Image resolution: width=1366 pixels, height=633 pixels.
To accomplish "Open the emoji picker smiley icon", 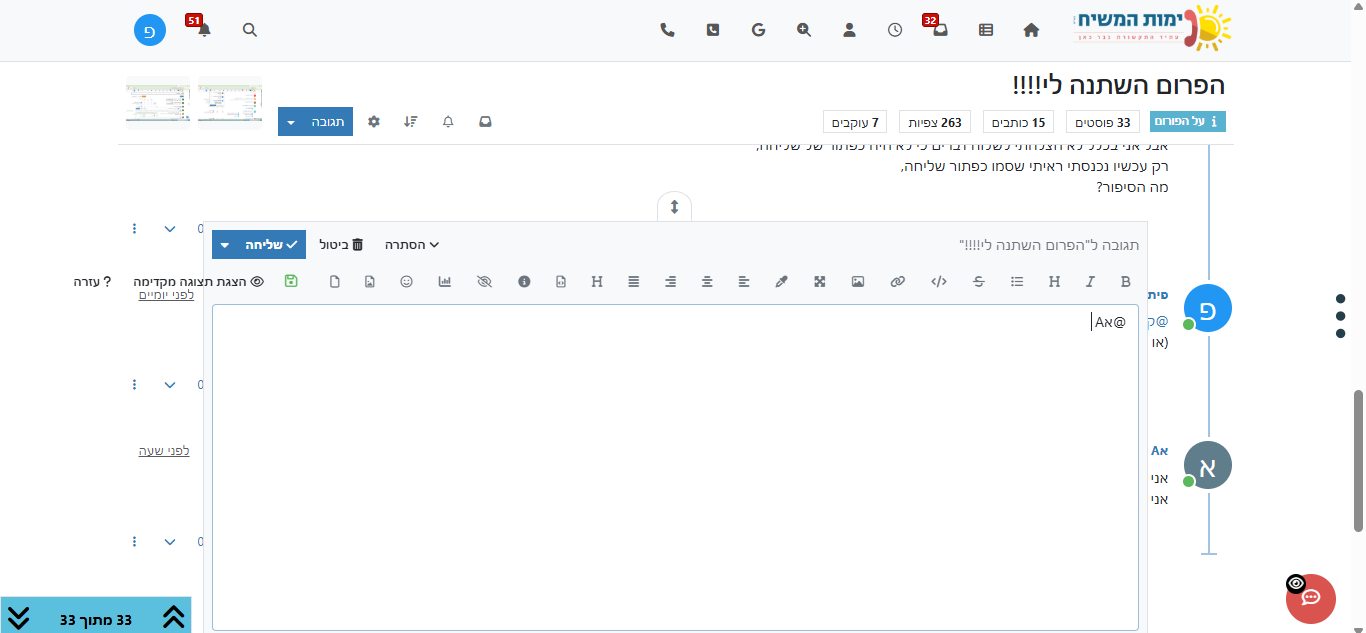I will point(406,282).
